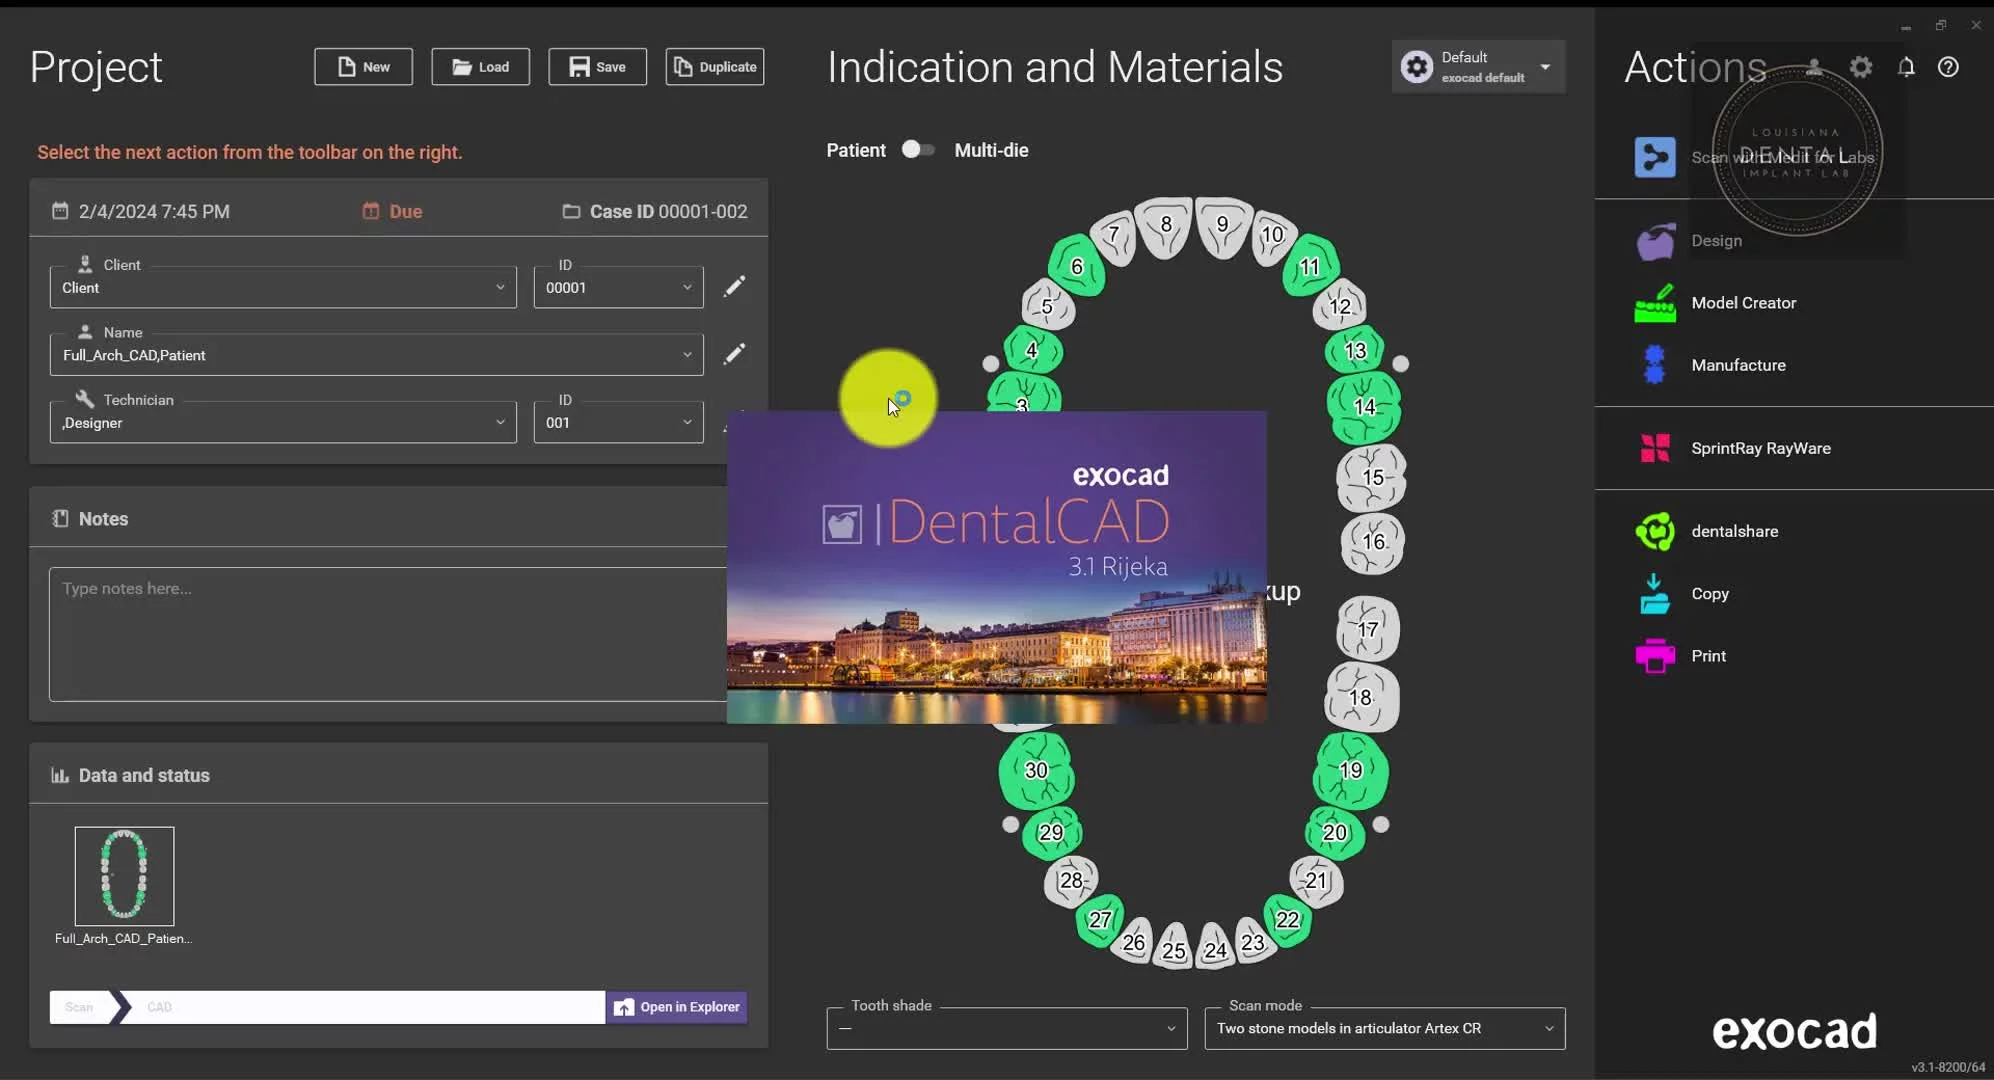Screen dimensions: 1994x1080
Task: Save the current project
Action: 597,67
